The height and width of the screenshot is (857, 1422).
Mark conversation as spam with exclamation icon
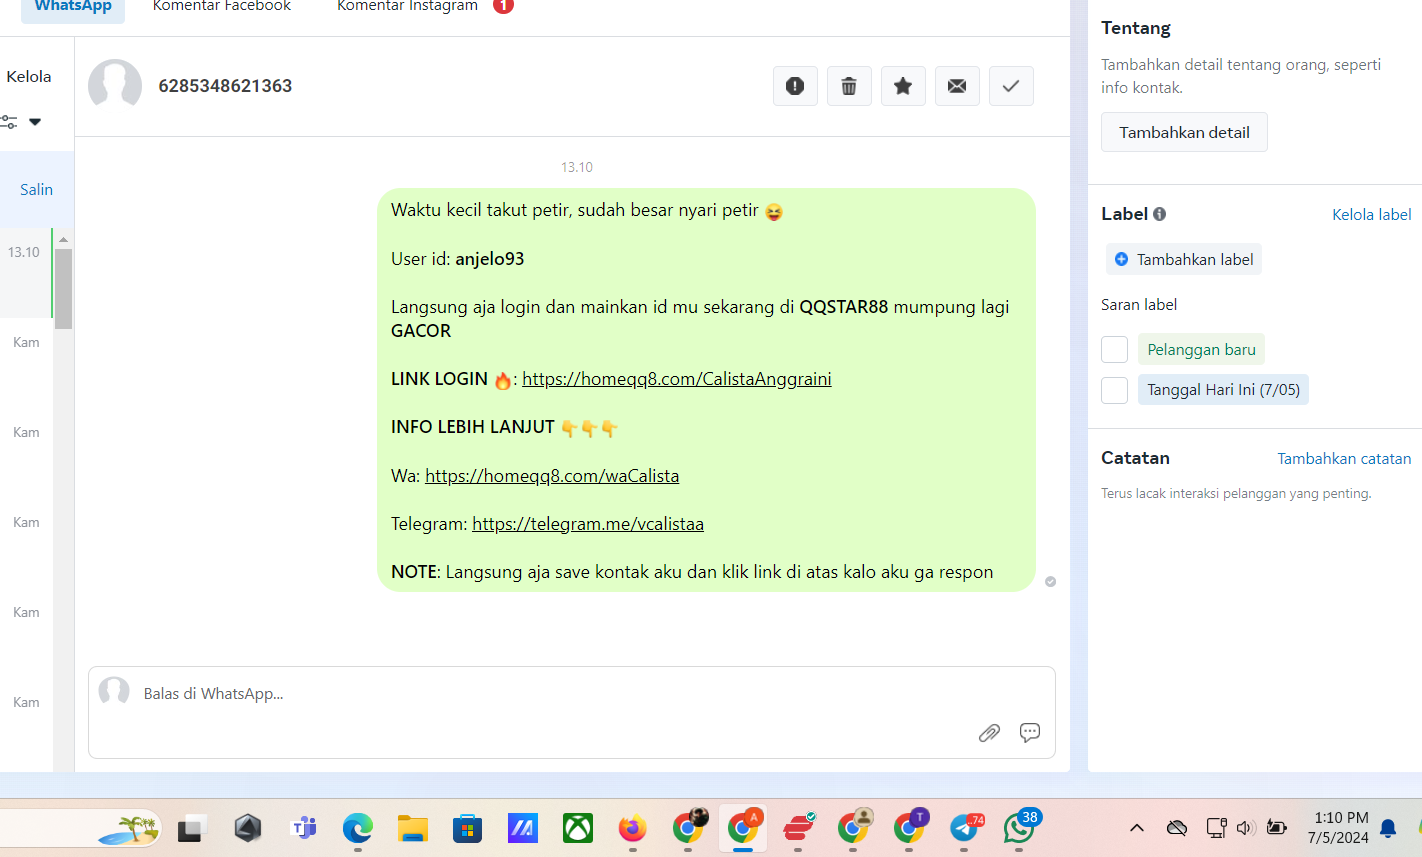tap(795, 86)
